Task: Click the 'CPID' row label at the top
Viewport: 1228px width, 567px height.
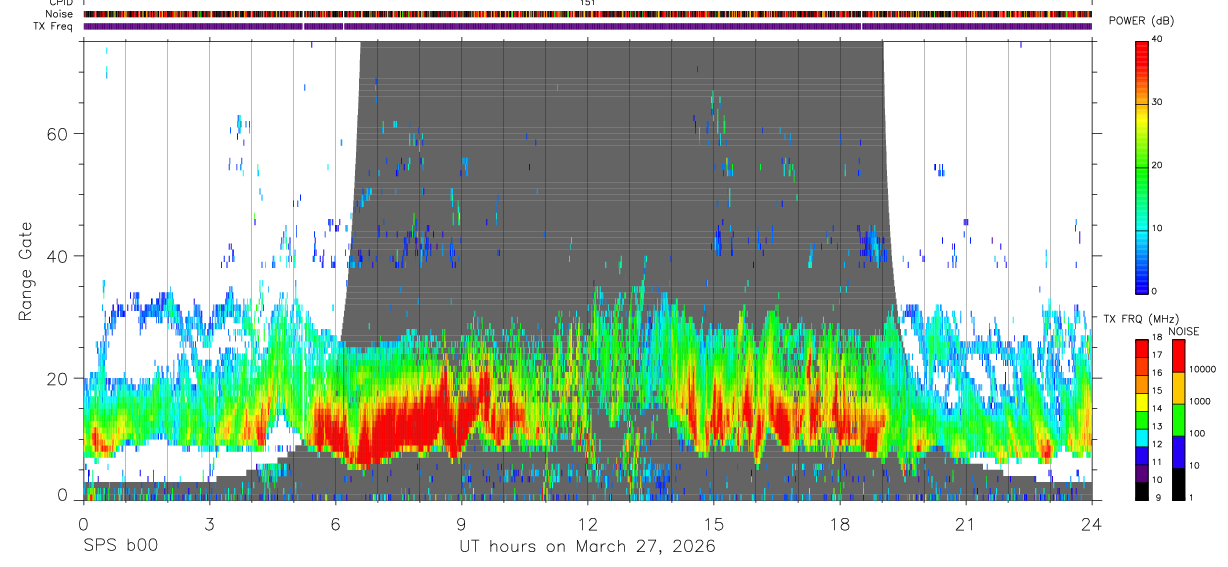Action: (x=60, y=3)
